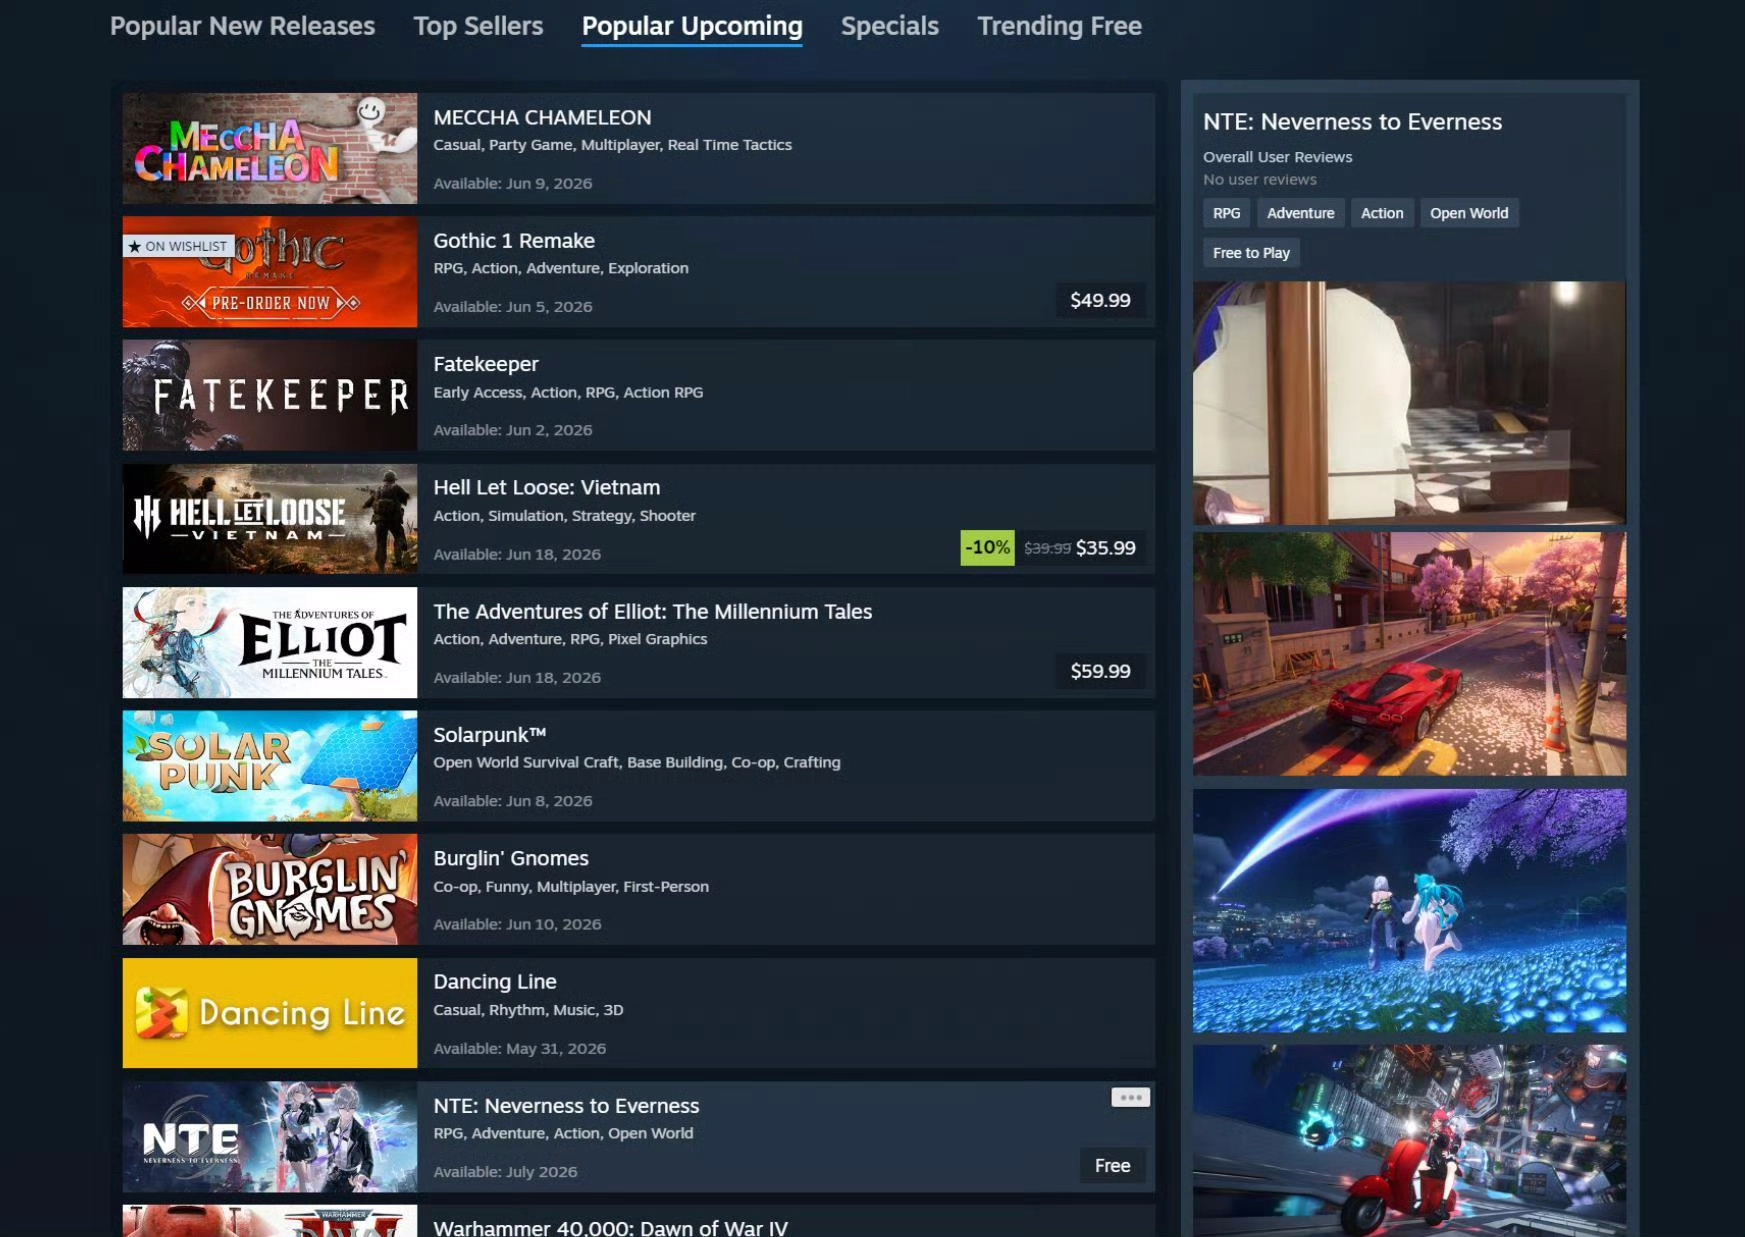Open the Solarpunk capsule image
Viewport: 1745px width, 1237px height.
[x=270, y=766]
